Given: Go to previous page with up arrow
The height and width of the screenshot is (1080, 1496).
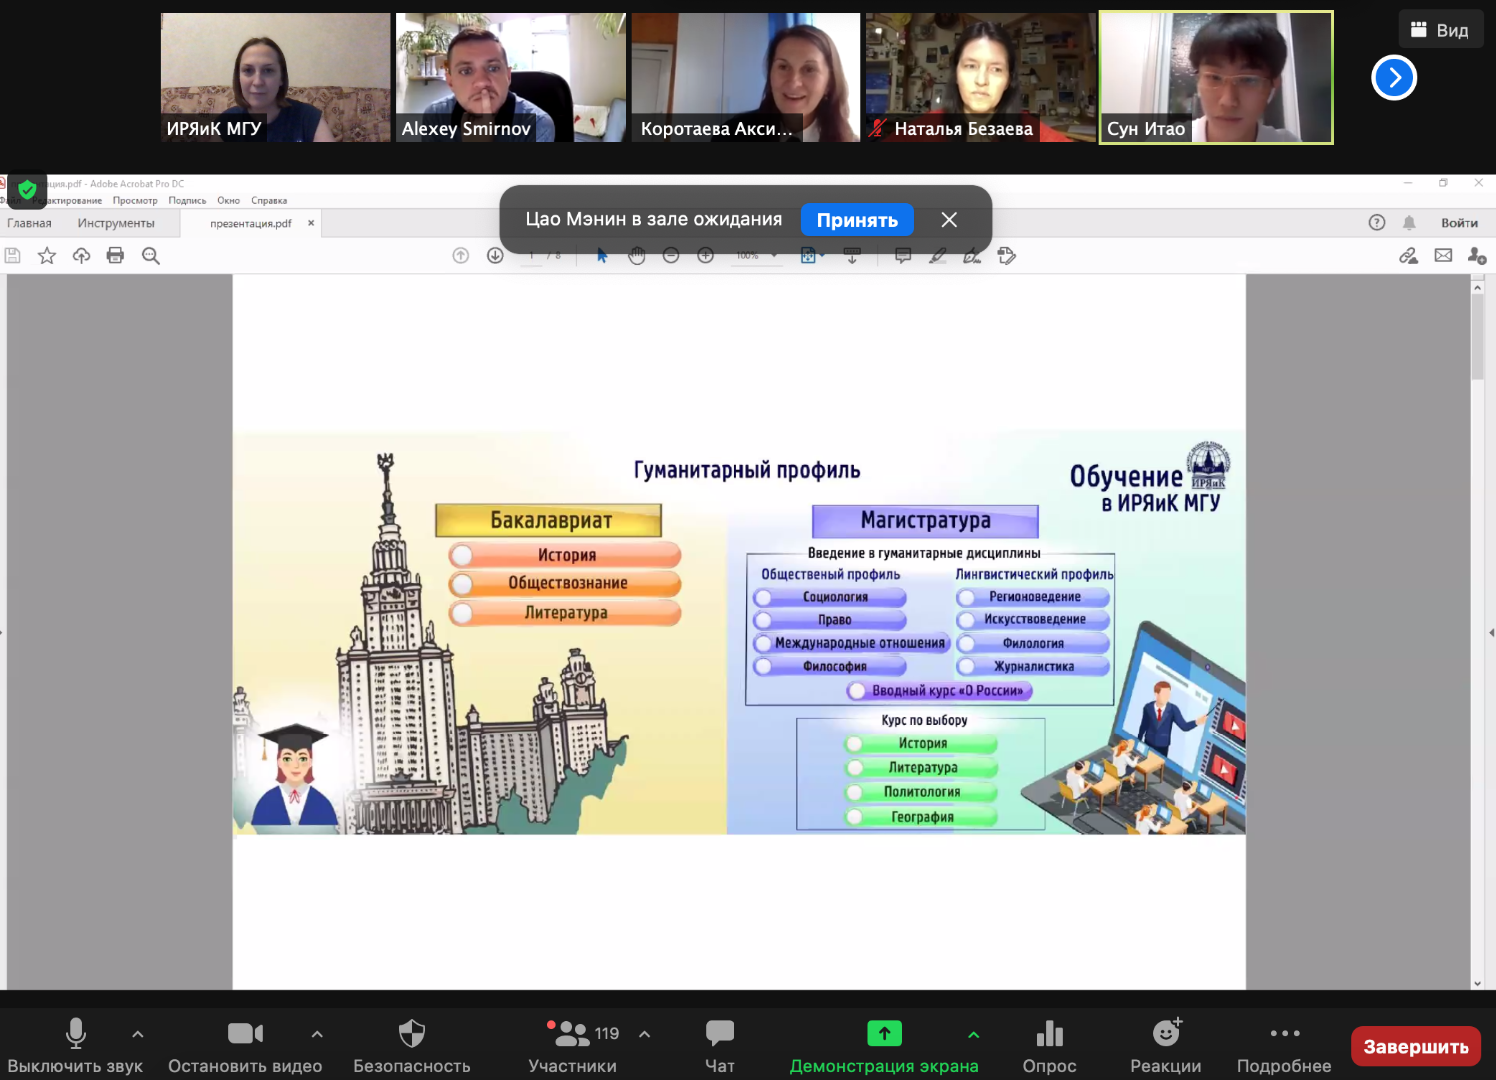Looking at the screenshot, I should (x=461, y=256).
